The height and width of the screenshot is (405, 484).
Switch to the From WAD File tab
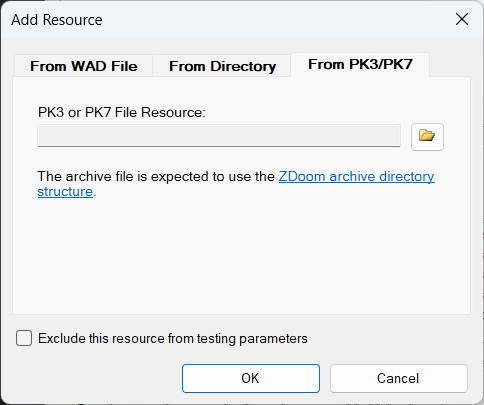84,66
